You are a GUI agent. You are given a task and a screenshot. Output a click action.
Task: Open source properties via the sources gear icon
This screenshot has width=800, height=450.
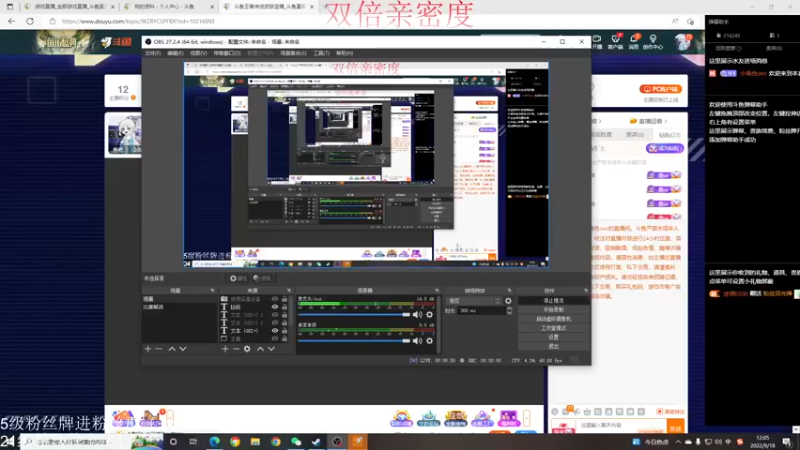click(247, 349)
